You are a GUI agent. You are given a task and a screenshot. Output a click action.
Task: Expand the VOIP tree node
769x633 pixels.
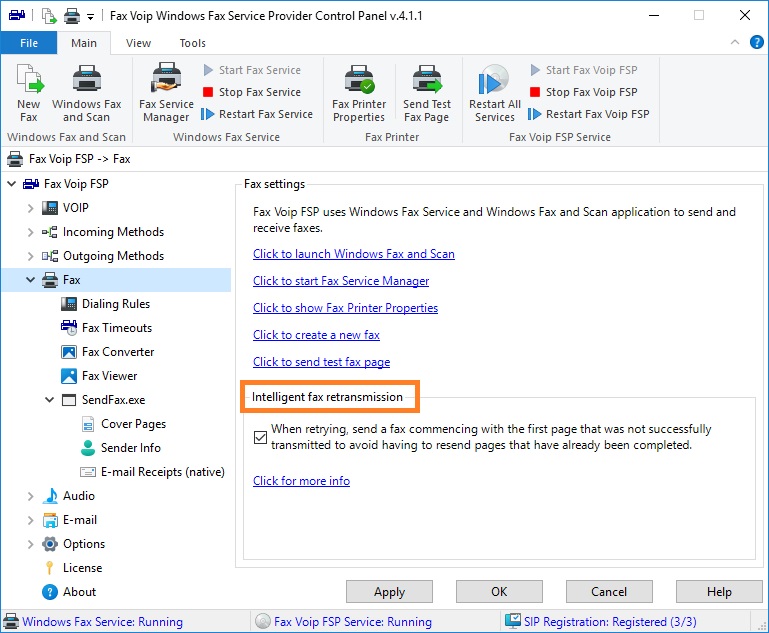tap(30, 208)
